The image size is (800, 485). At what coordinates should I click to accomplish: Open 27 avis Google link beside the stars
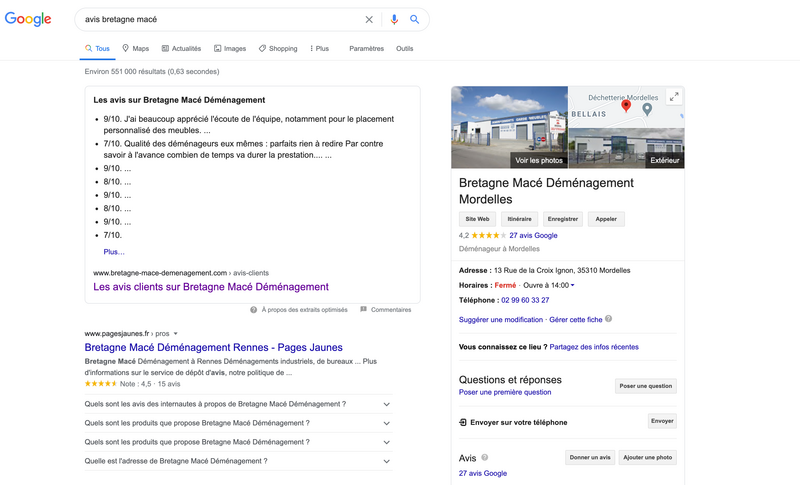533,235
